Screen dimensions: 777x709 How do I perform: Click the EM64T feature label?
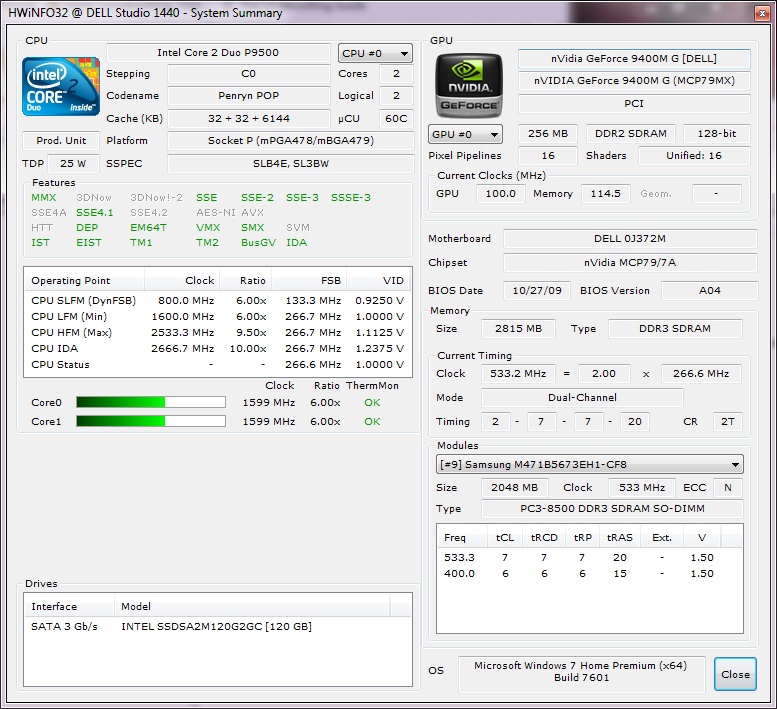(x=148, y=227)
